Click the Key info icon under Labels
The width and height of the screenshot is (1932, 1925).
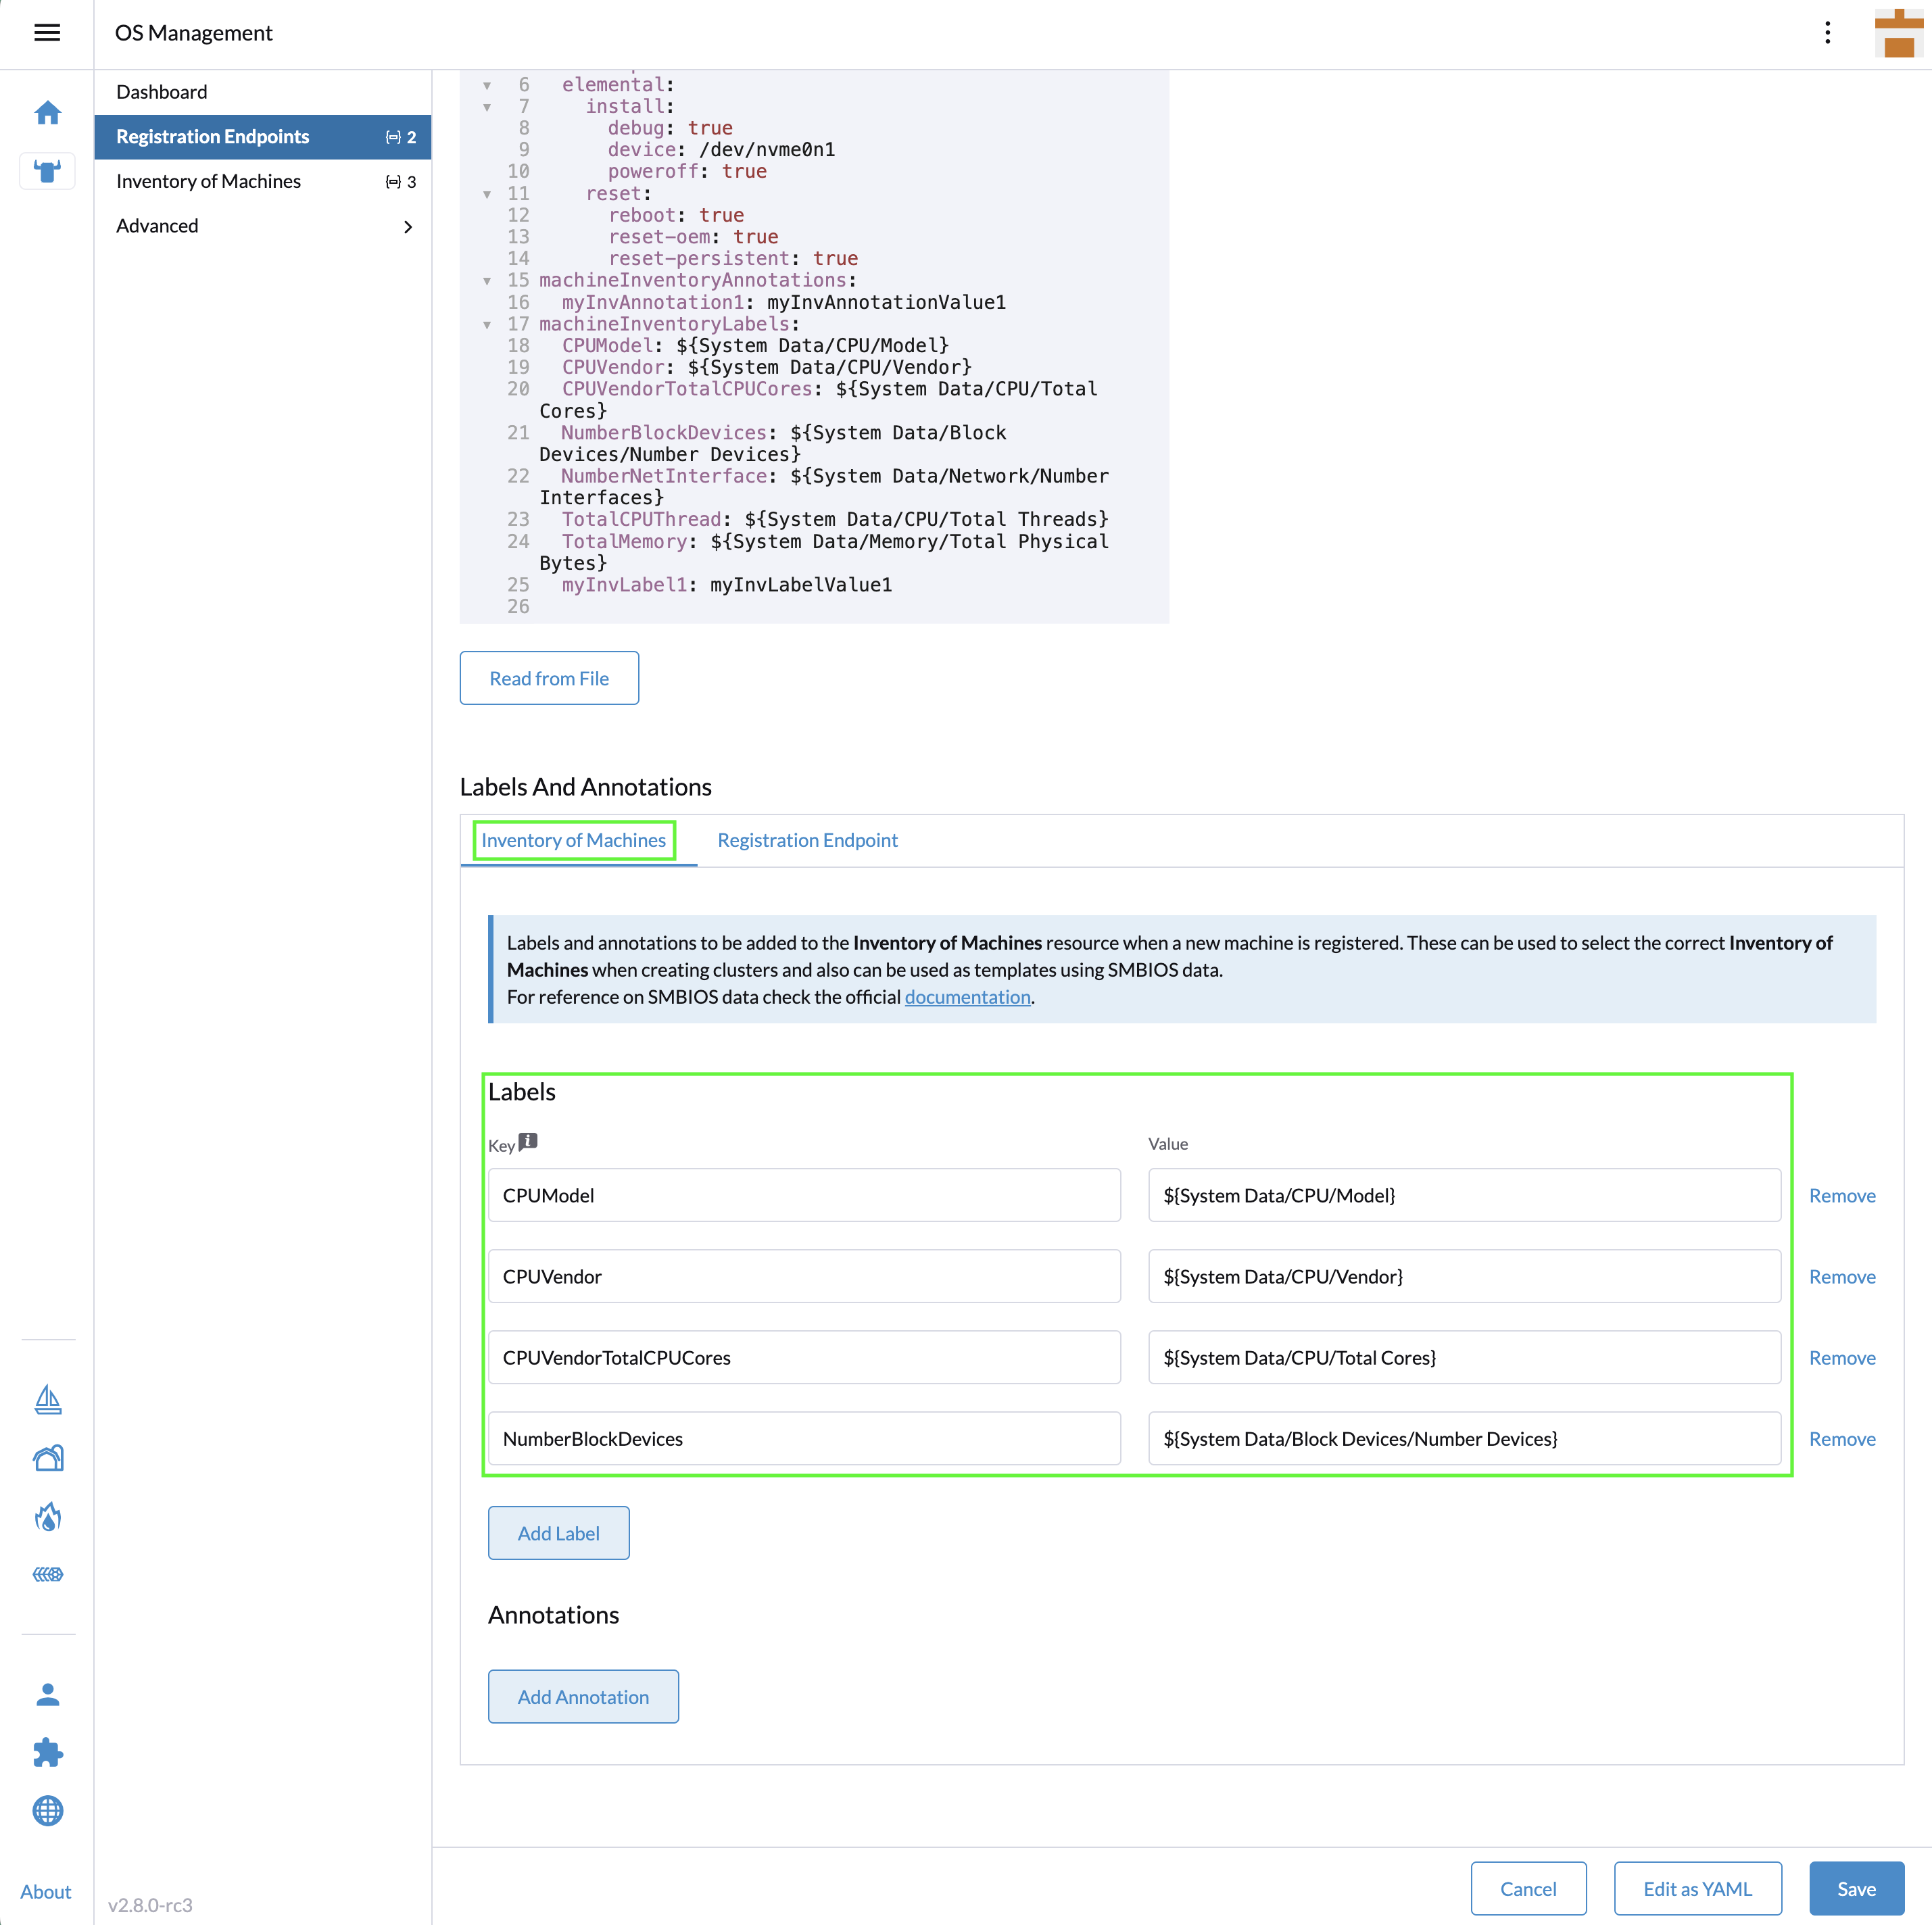coord(528,1141)
